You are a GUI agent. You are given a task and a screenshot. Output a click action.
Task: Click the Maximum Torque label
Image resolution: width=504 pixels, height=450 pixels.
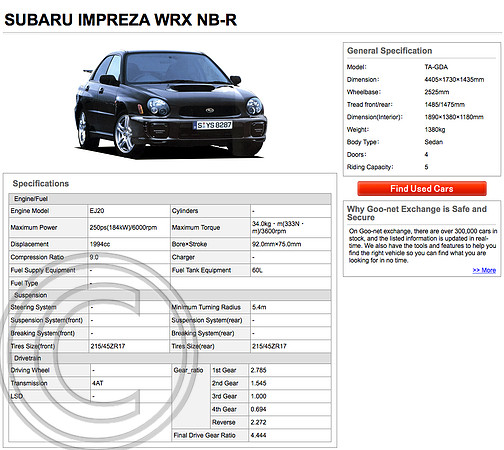[196, 227]
